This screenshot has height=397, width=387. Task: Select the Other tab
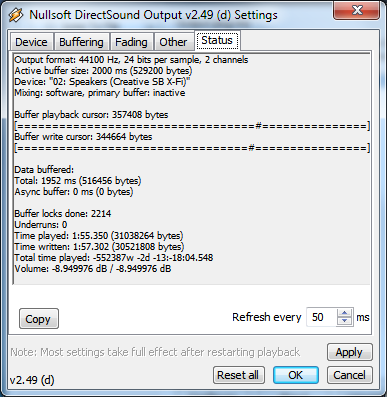pyautogui.click(x=173, y=42)
